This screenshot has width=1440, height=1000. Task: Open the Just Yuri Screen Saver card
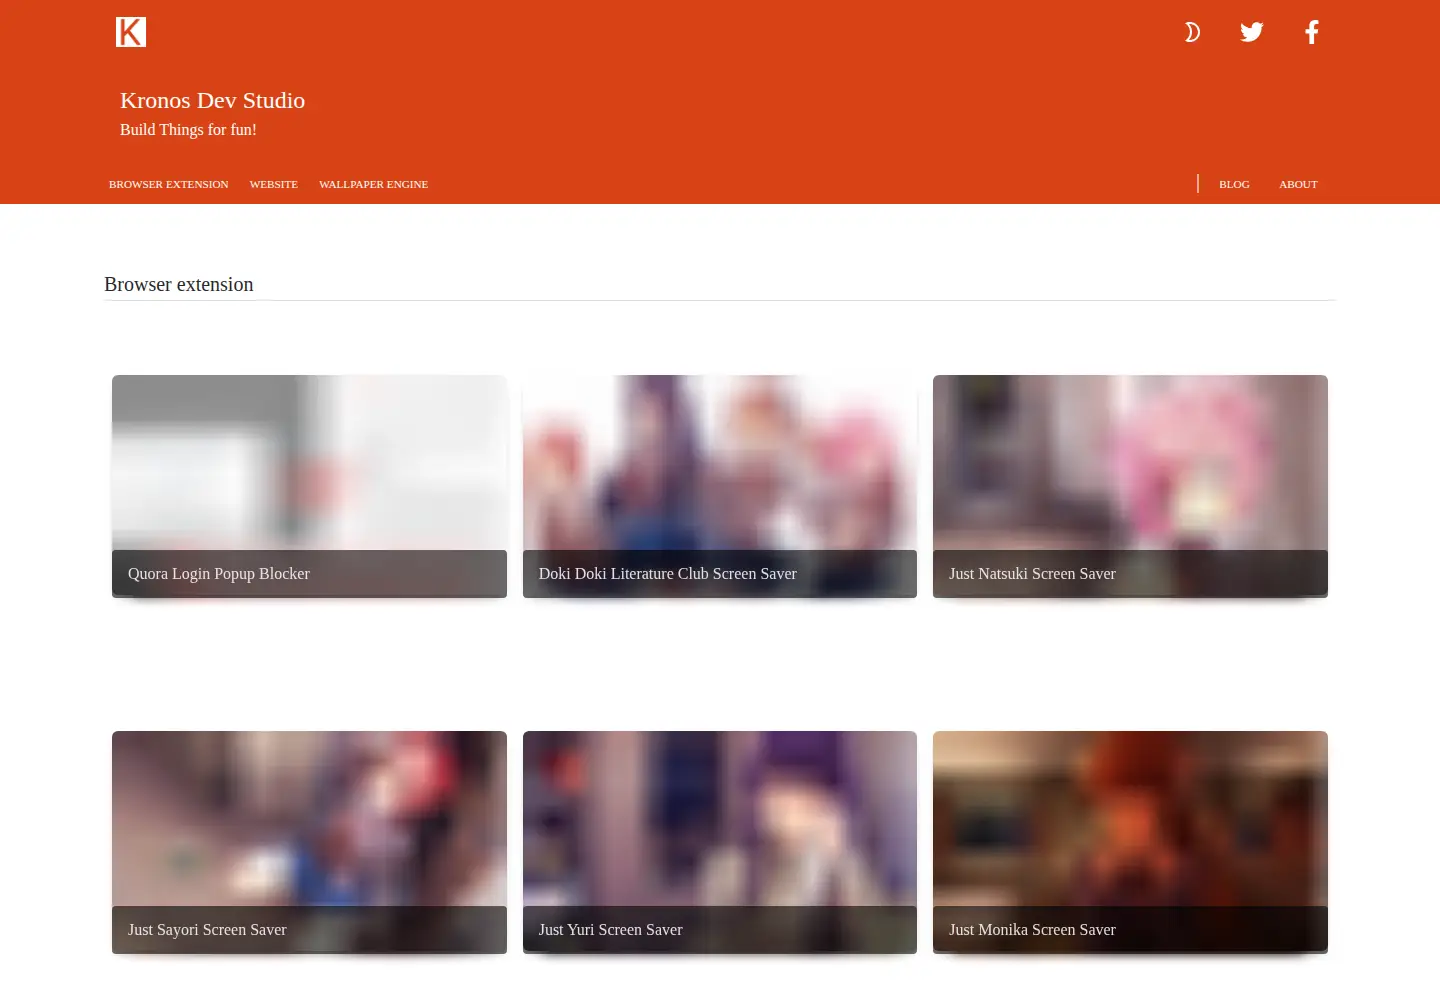point(720,842)
